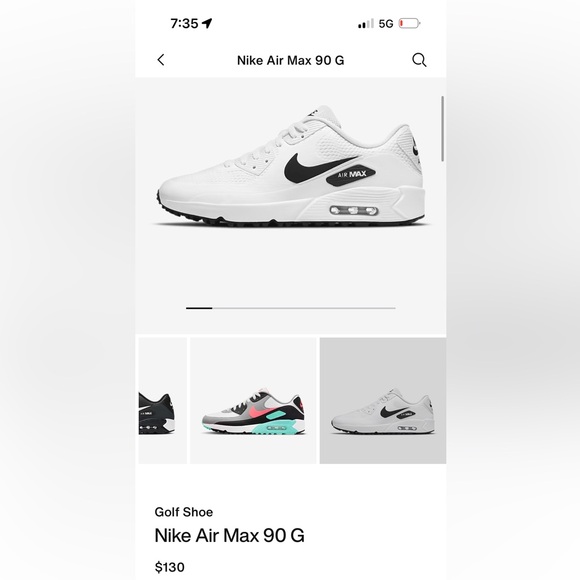This screenshot has width=580, height=580.
Task: Open search with magnifying glass icon
Action: 419,60
